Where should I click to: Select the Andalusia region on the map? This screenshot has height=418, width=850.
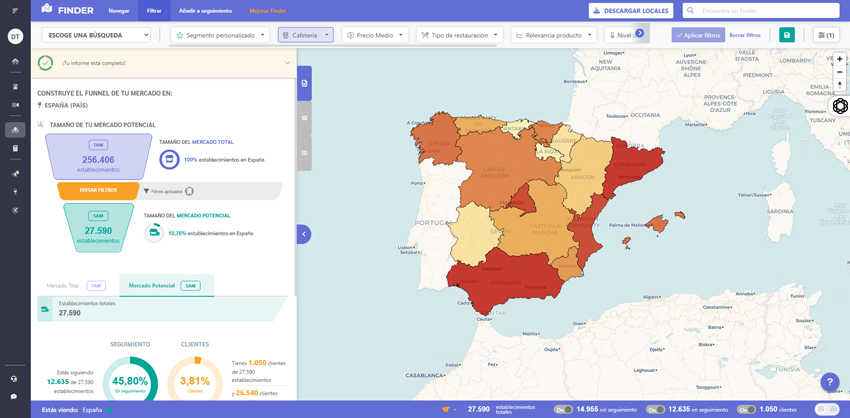505,280
